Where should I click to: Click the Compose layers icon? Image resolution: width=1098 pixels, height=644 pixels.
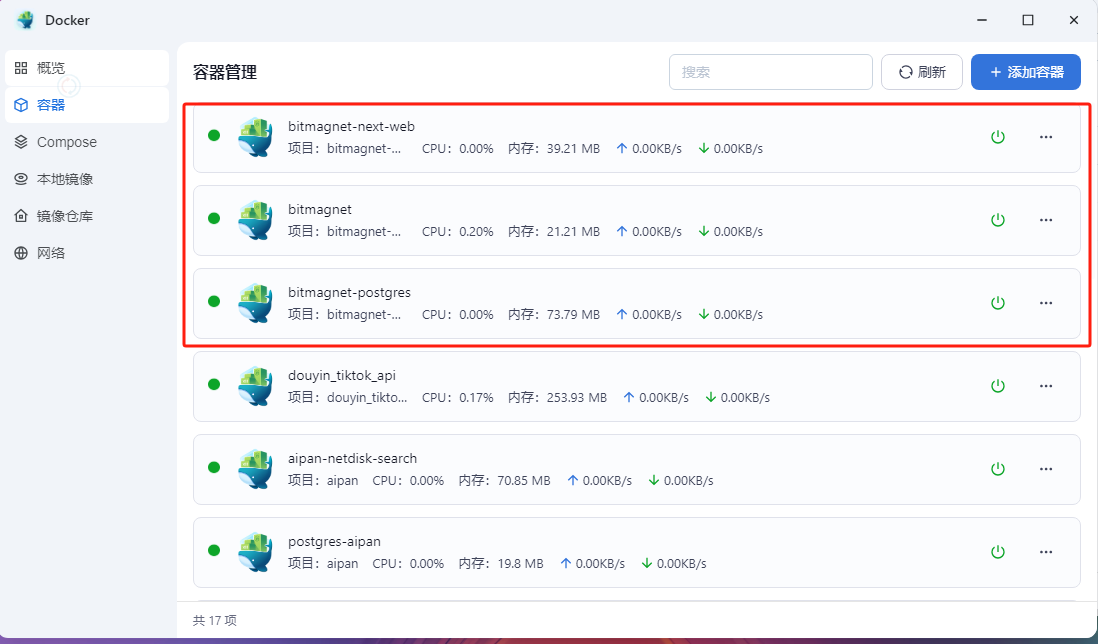click(x=21, y=142)
